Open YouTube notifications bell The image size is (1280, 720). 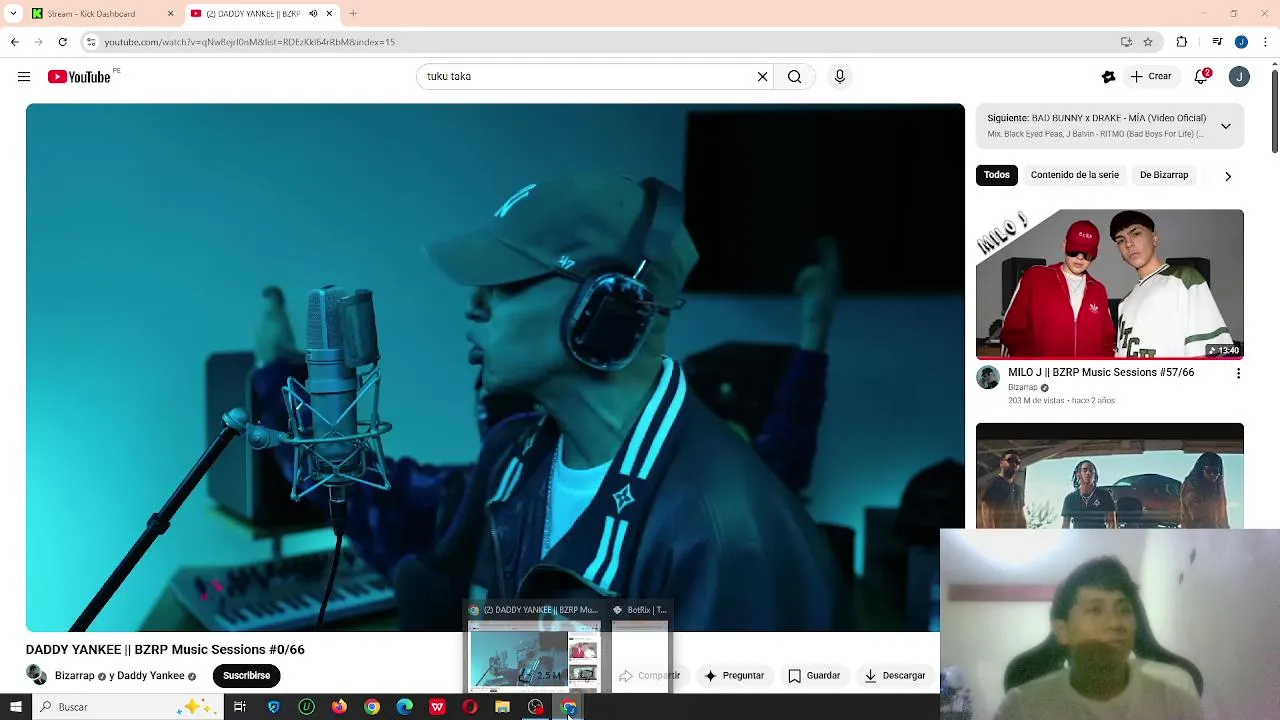(1203, 77)
